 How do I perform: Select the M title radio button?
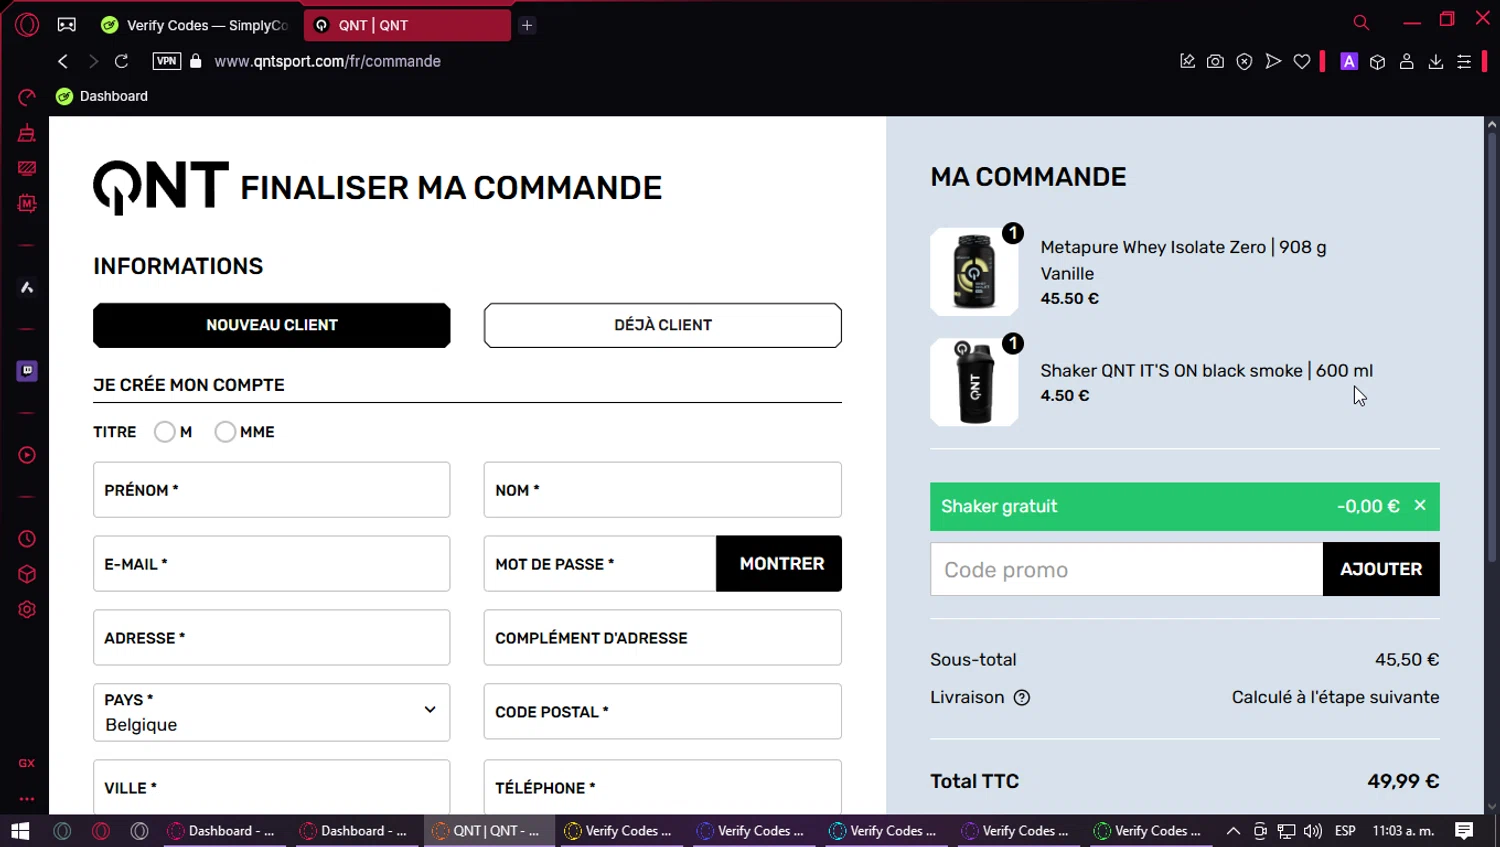pyautogui.click(x=165, y=432)
